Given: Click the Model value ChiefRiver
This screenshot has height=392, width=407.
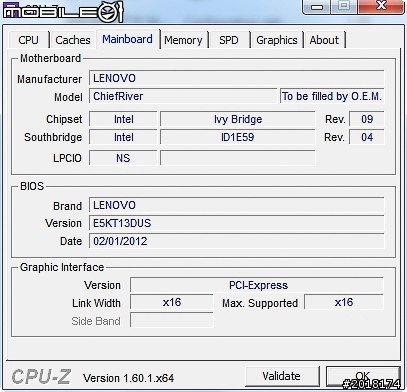Looking at the screenshot, I should (x=183, y=96).
